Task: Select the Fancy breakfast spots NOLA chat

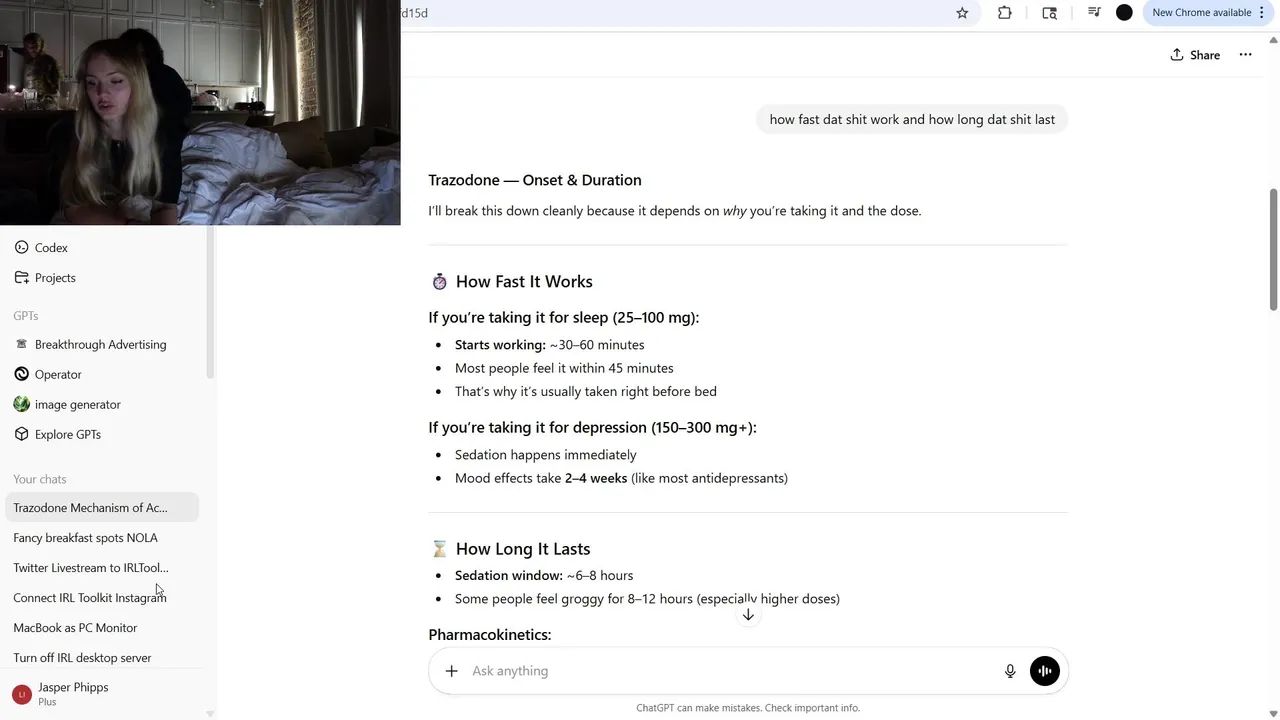Action: pos(85,538)
